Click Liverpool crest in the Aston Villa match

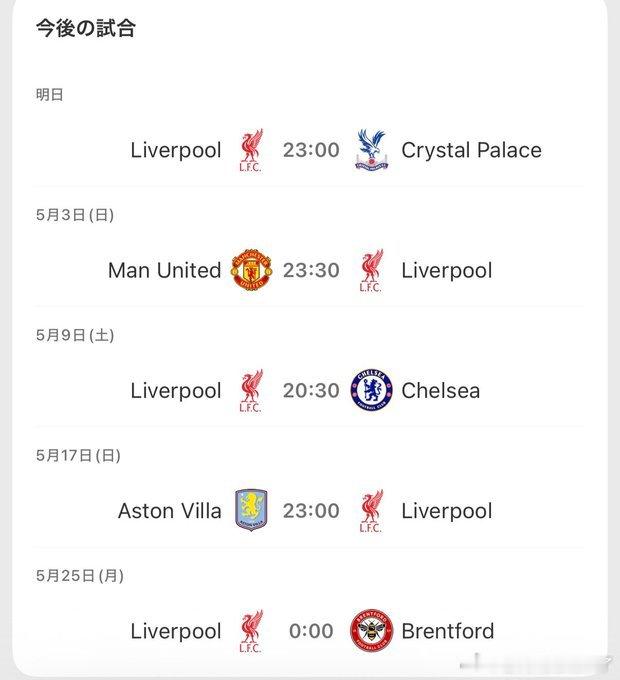tap(371, 511)
